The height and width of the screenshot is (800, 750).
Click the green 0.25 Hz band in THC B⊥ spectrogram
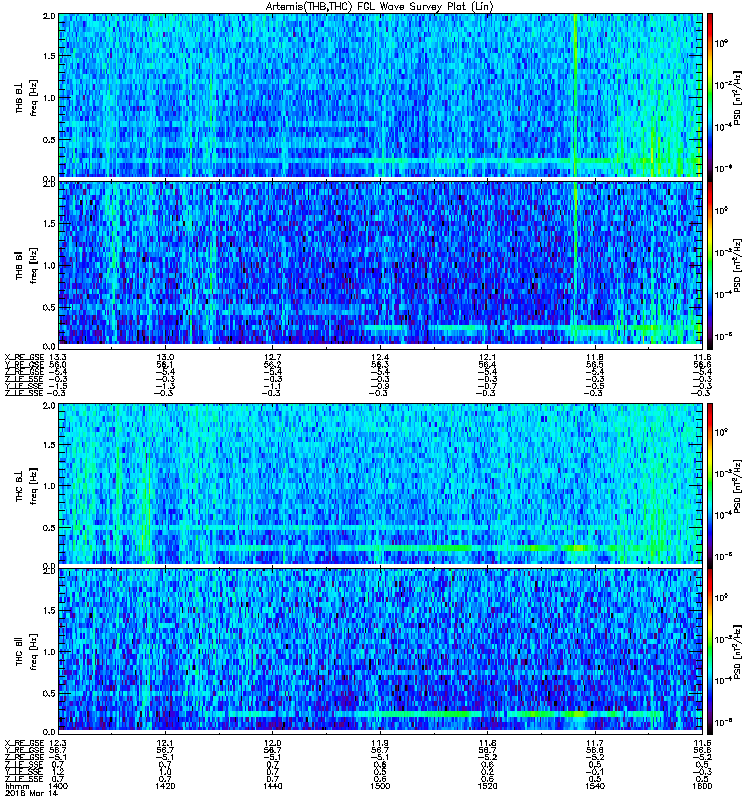429,547
